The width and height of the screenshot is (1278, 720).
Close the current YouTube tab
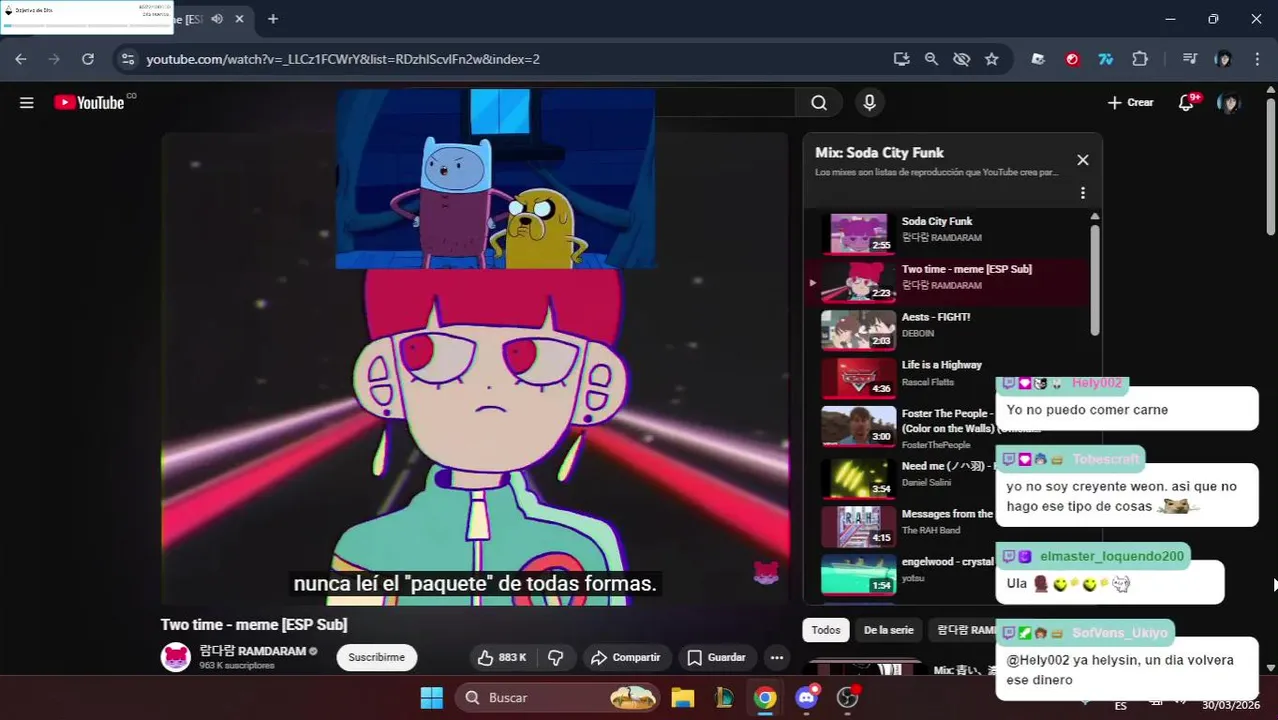coord(239,19)
